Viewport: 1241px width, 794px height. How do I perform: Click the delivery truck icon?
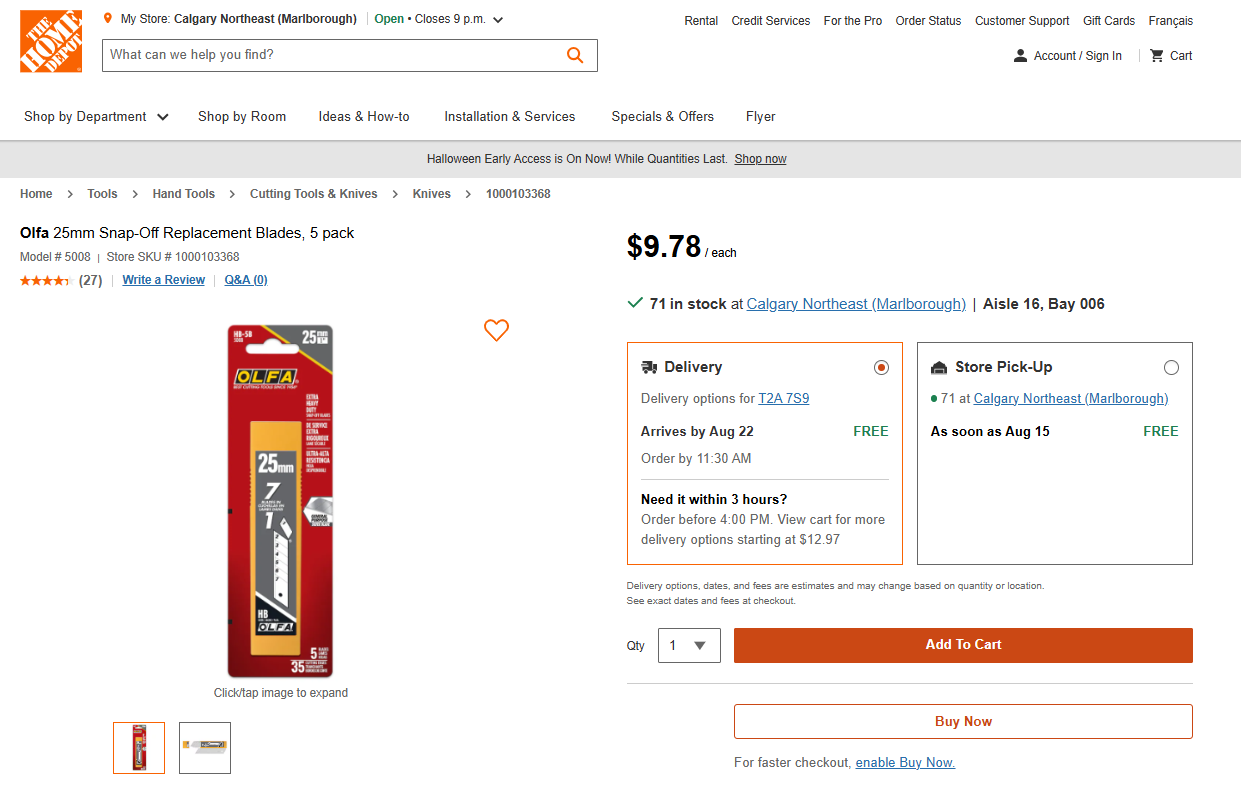(649, 367)
